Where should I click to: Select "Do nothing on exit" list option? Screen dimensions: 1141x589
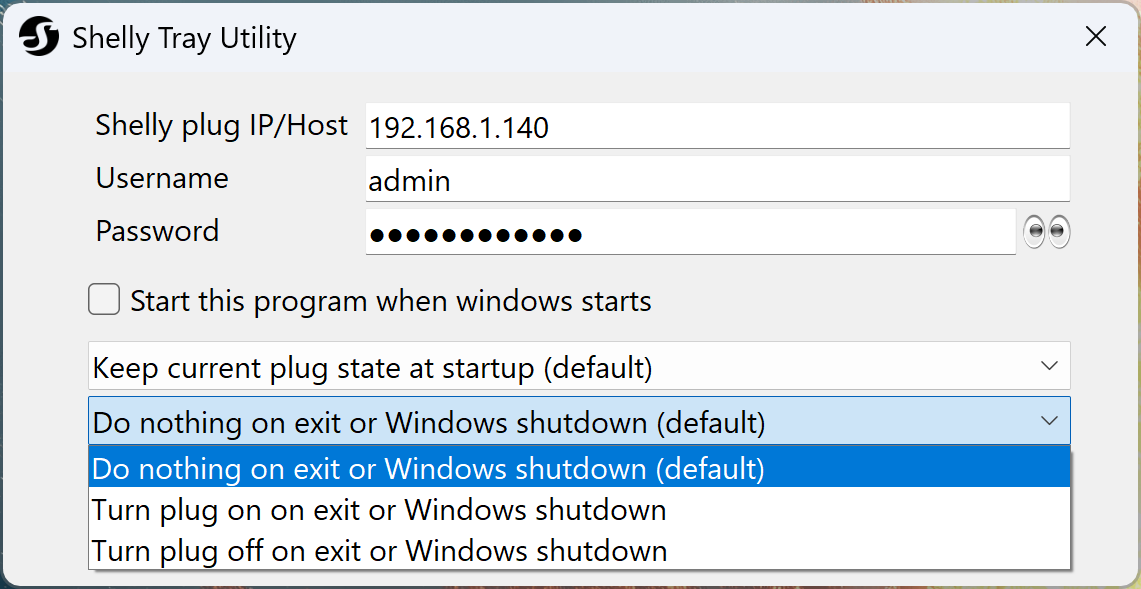coord(428,468)
